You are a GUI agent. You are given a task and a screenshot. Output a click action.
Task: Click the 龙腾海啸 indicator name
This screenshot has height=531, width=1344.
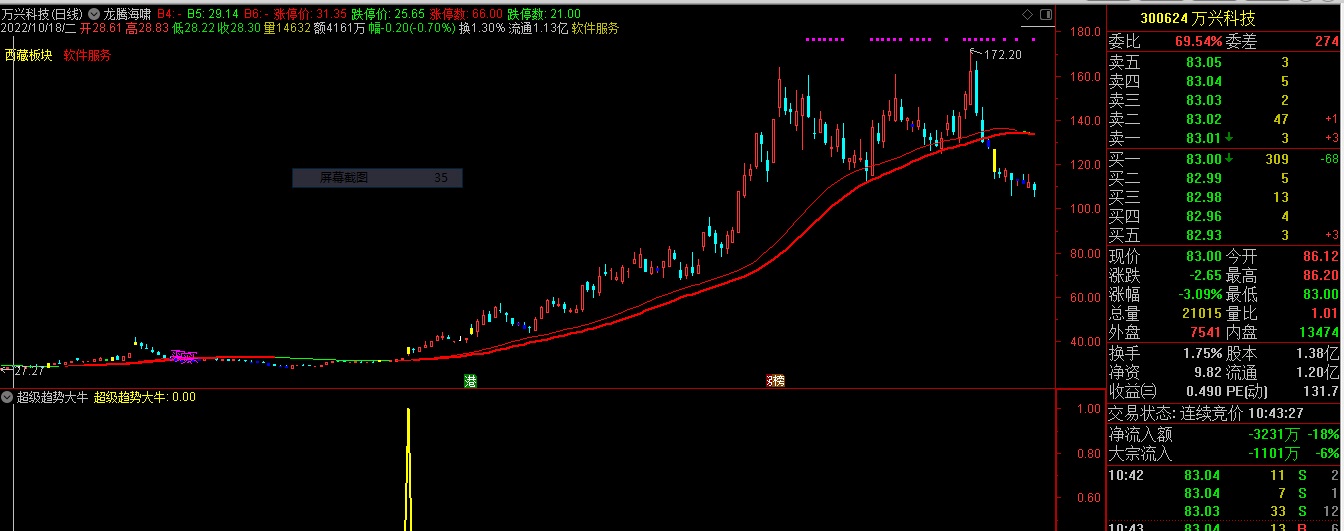(x=128, y=14)
